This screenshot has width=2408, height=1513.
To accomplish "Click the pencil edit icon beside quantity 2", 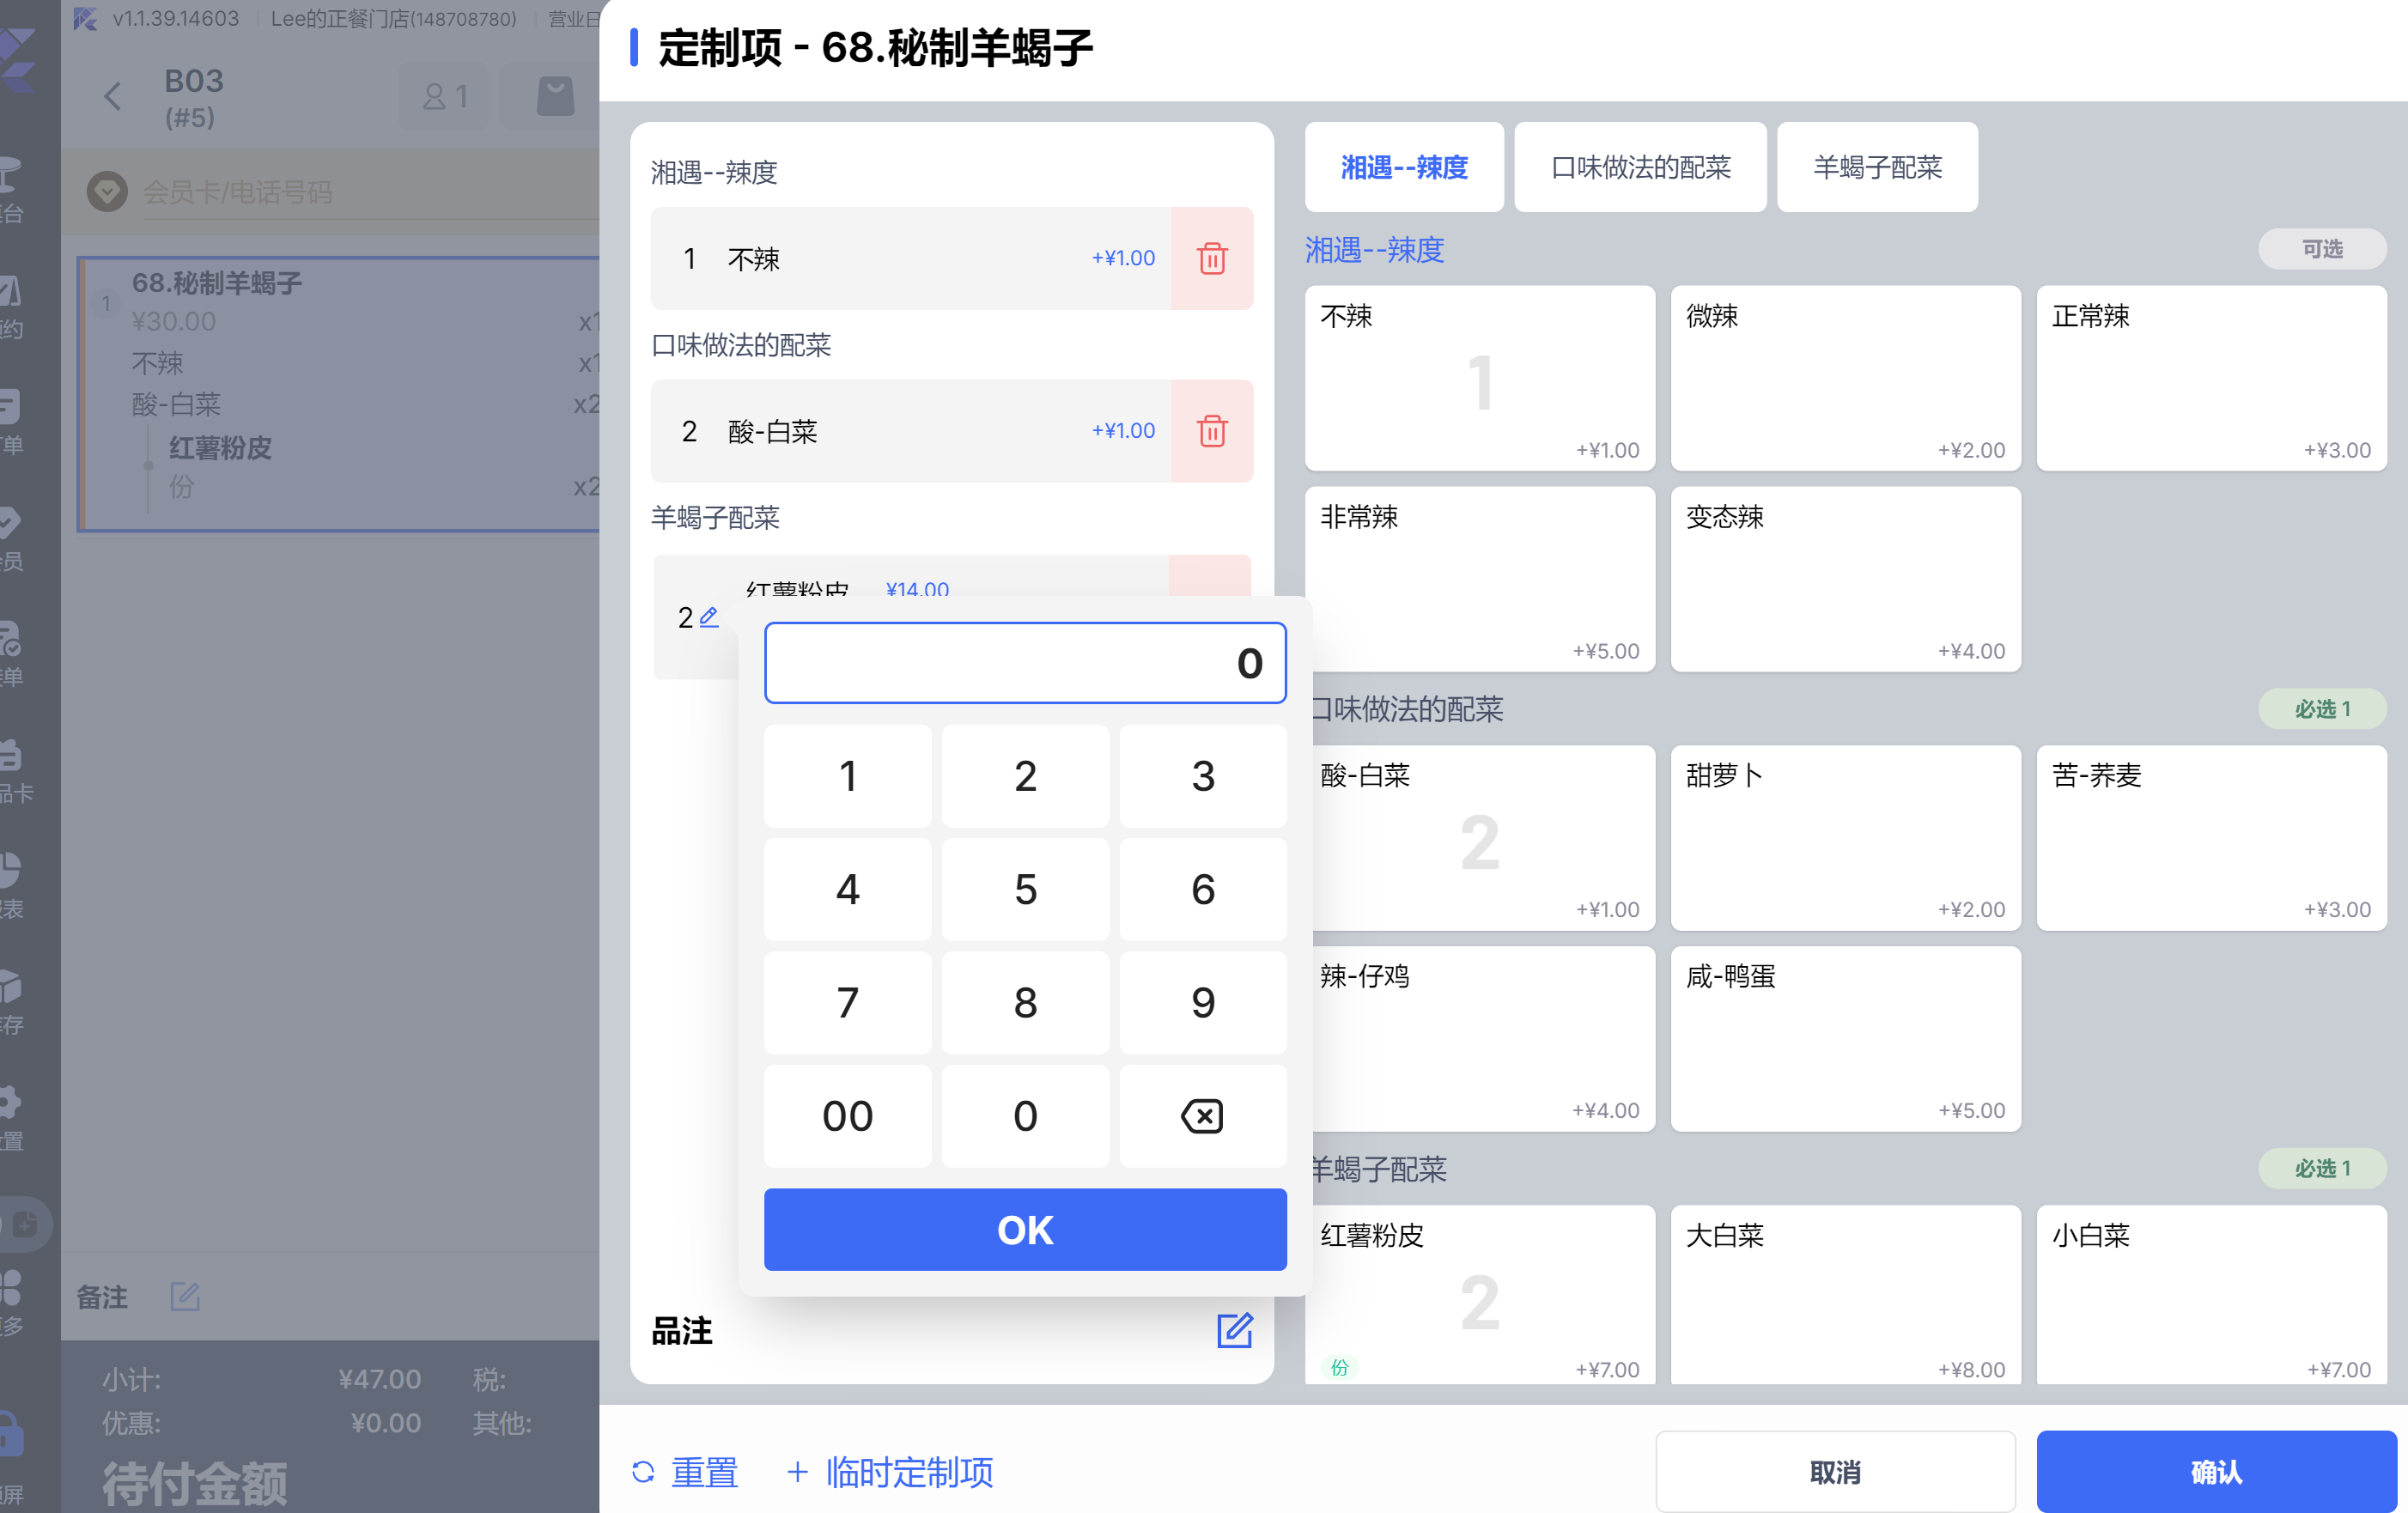I will coord(709,617).
